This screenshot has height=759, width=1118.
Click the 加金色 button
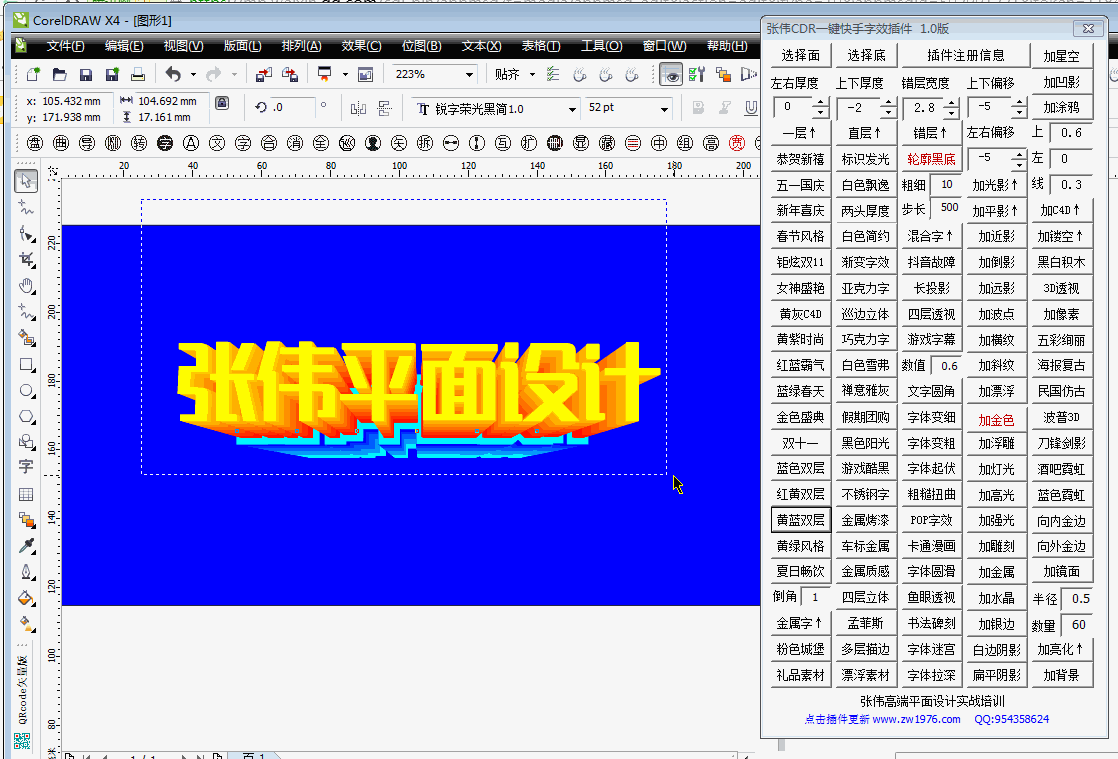(996, 420)
